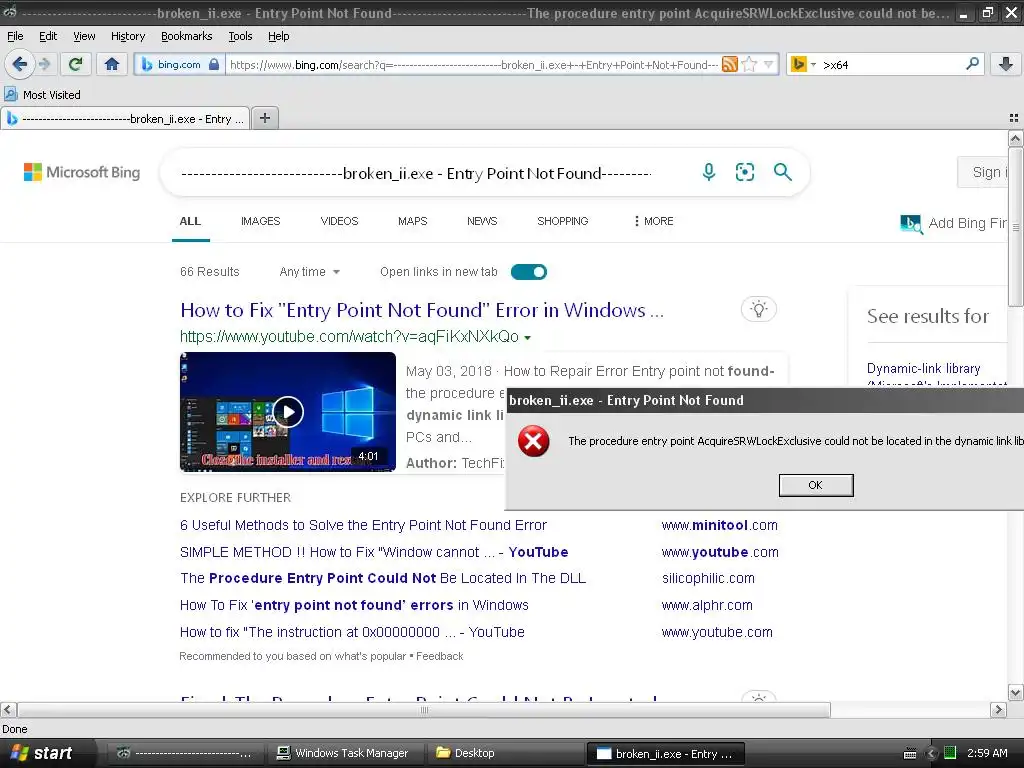Viewport: 1024px width, 768px height.
Task: Click the Feedback link
Action: [440, 656]
